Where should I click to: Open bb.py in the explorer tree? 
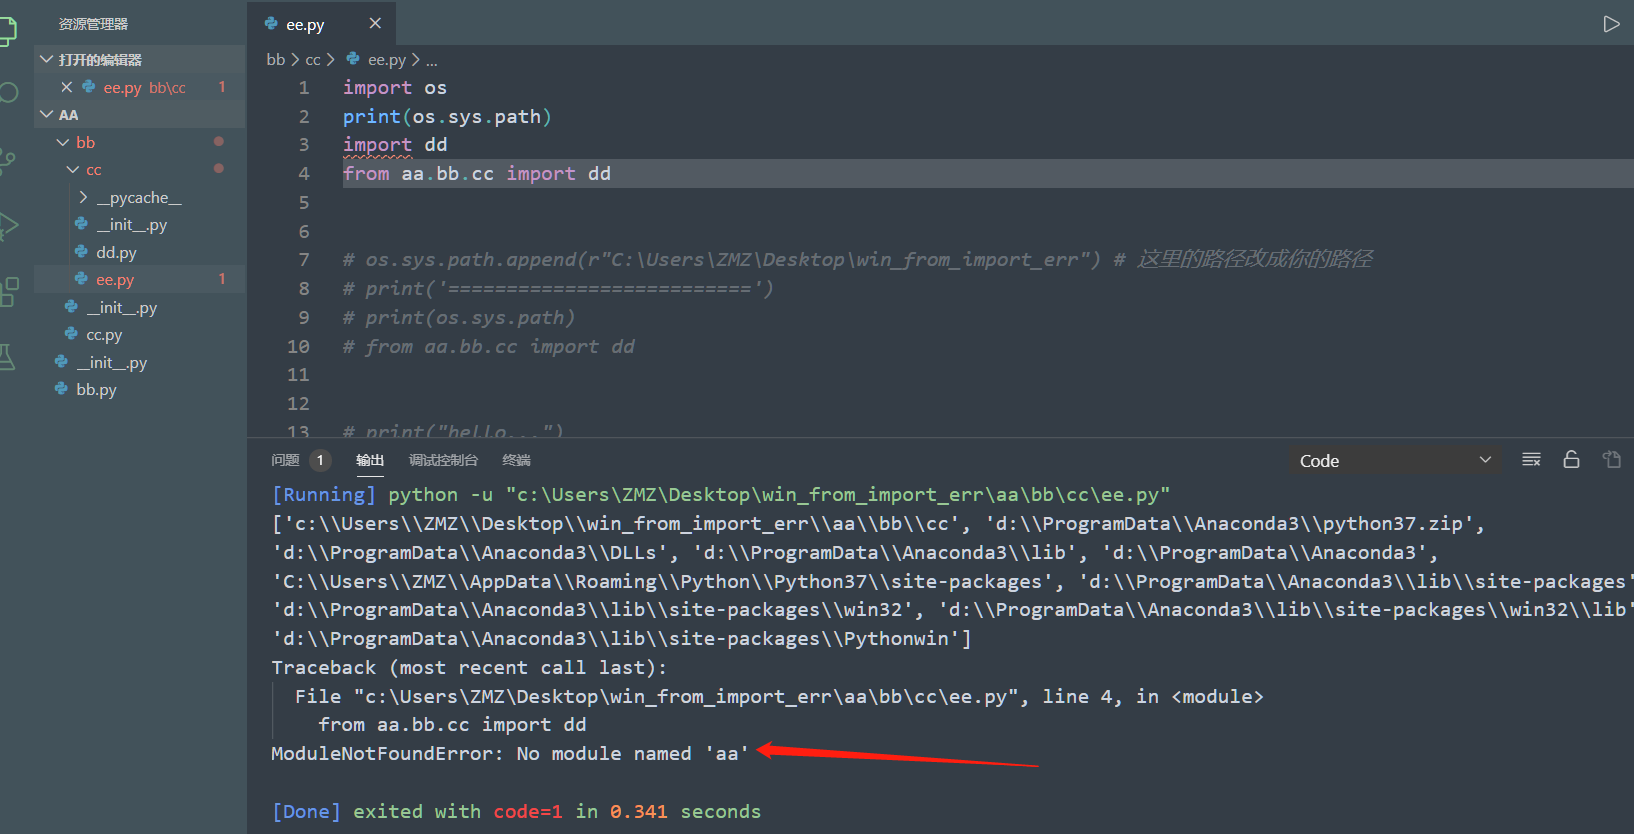139,390
